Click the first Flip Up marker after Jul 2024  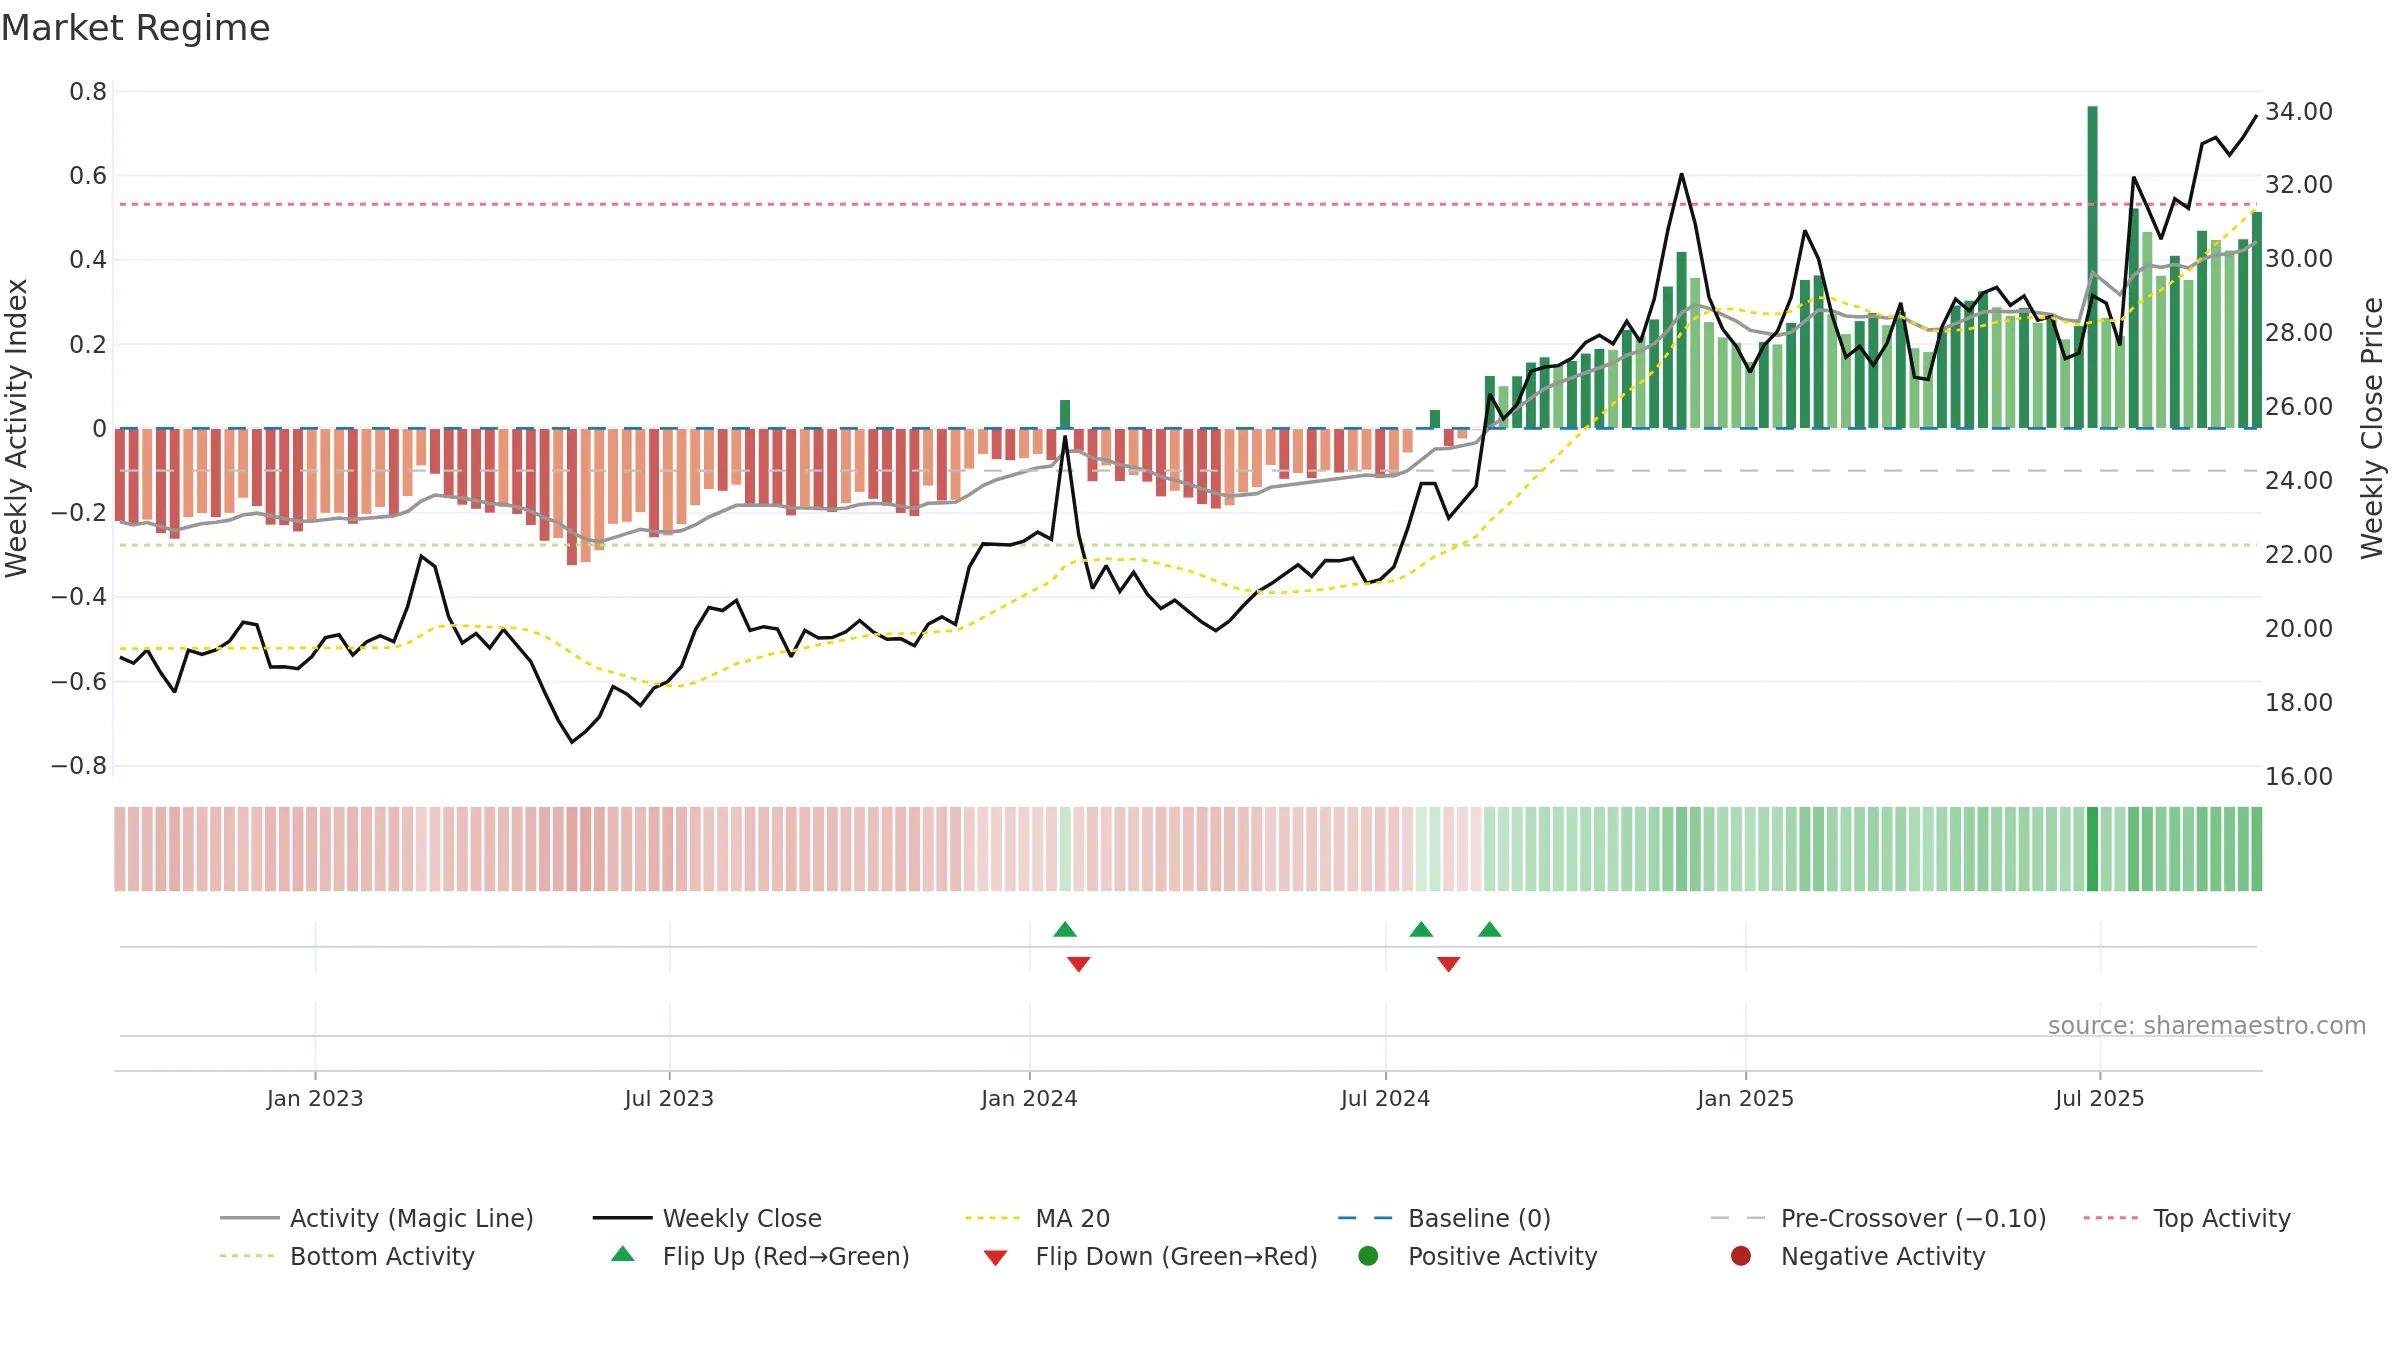click(x=1421, y=930)
